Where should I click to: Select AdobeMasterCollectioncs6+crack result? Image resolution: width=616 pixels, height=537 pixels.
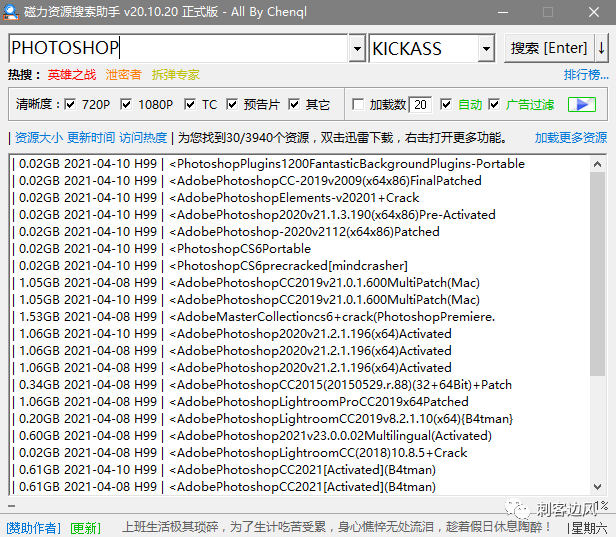301,317
